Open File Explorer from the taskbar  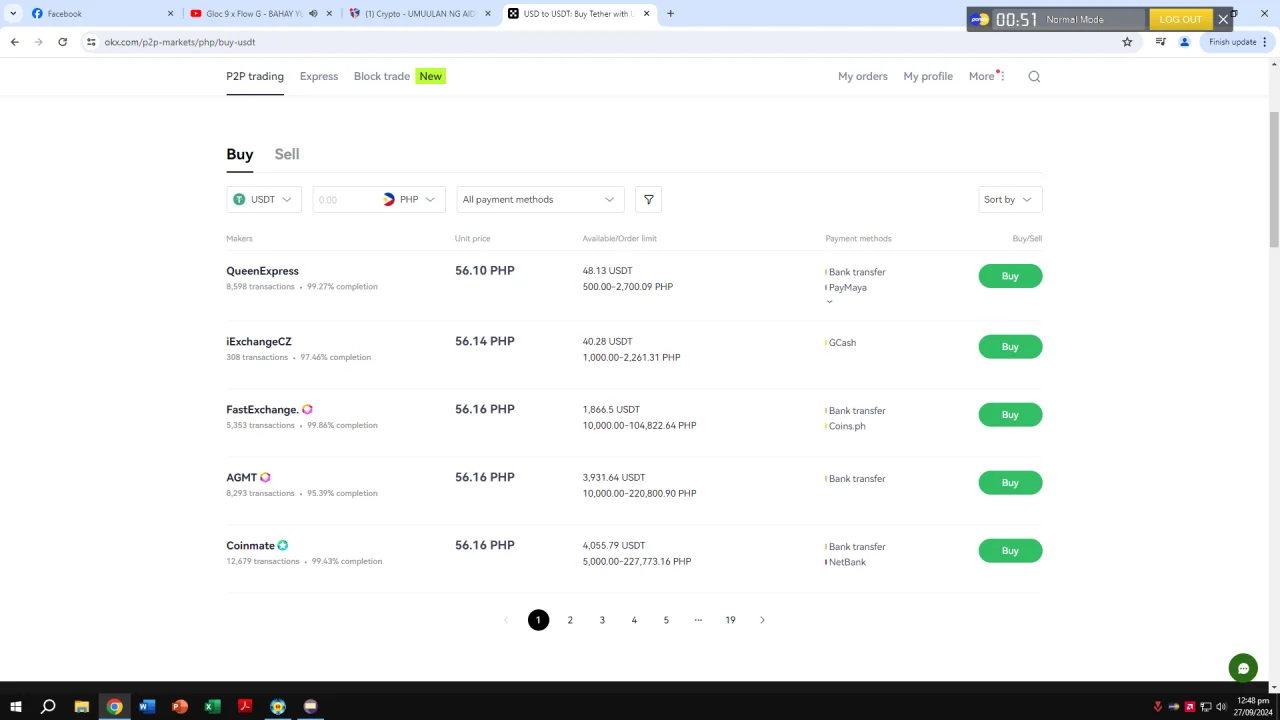pyautogui.click(x=81, y=707)
